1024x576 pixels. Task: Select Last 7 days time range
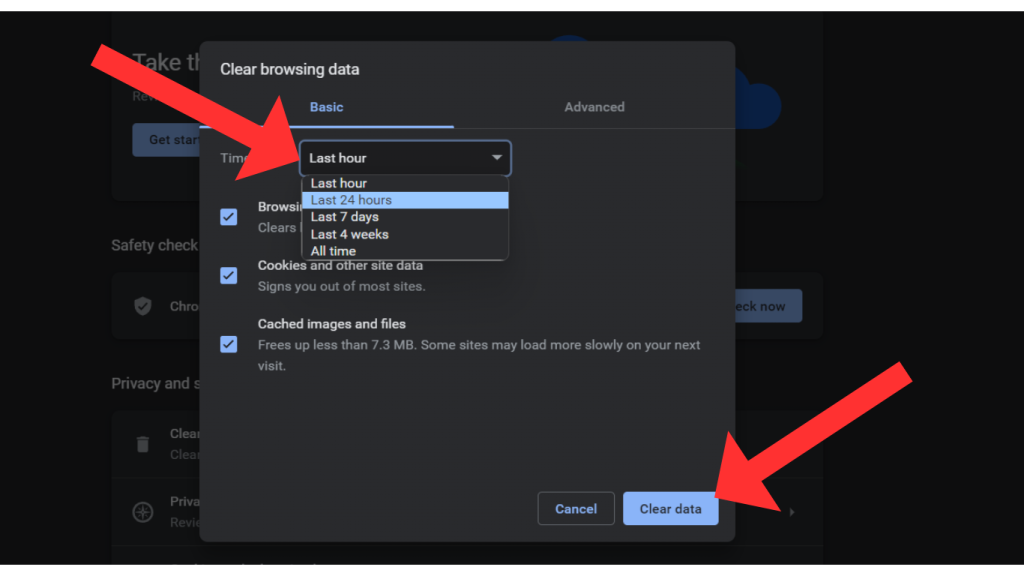click(x=345, y=217)
